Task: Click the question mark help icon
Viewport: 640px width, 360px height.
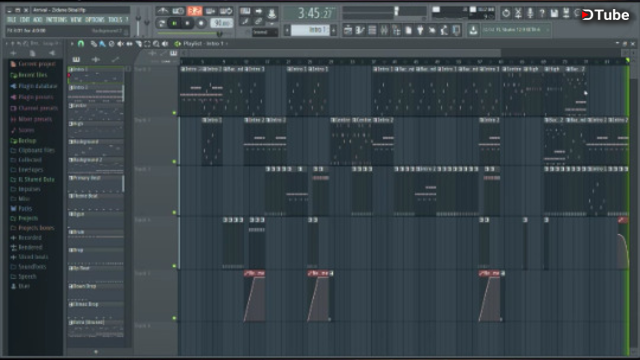Action: [x=542, y=13]
